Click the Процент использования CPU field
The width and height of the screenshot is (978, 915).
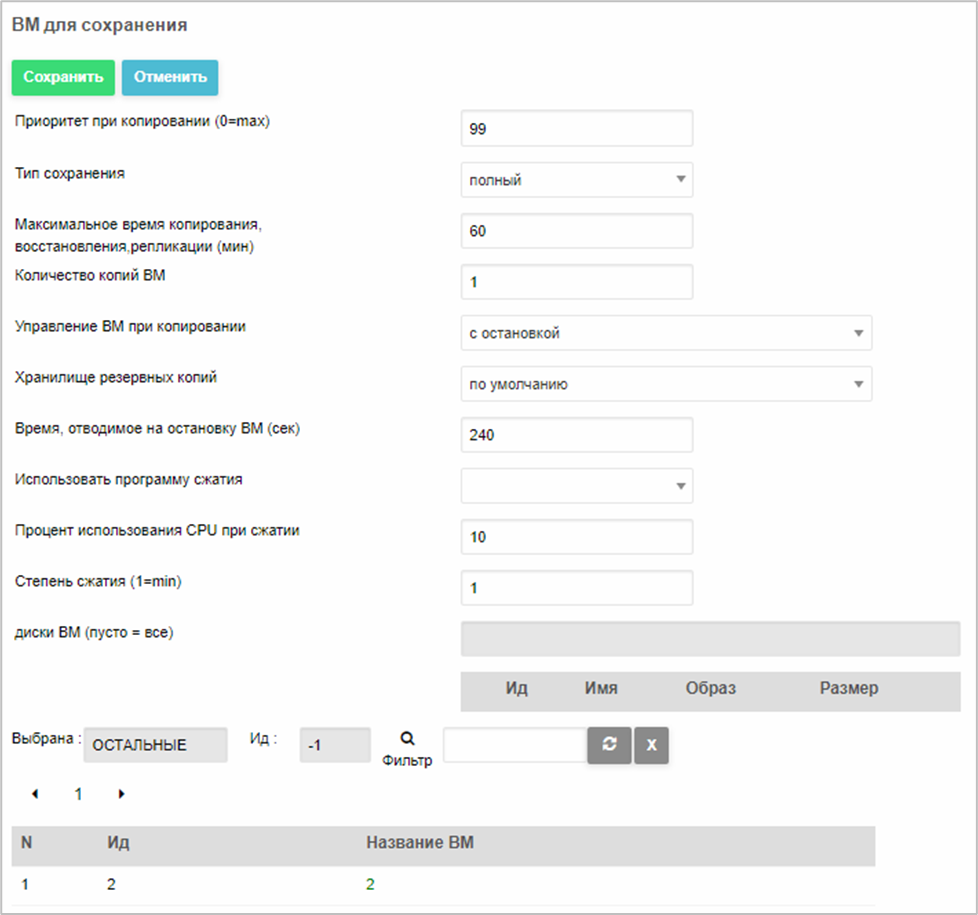tap(577, 537)
